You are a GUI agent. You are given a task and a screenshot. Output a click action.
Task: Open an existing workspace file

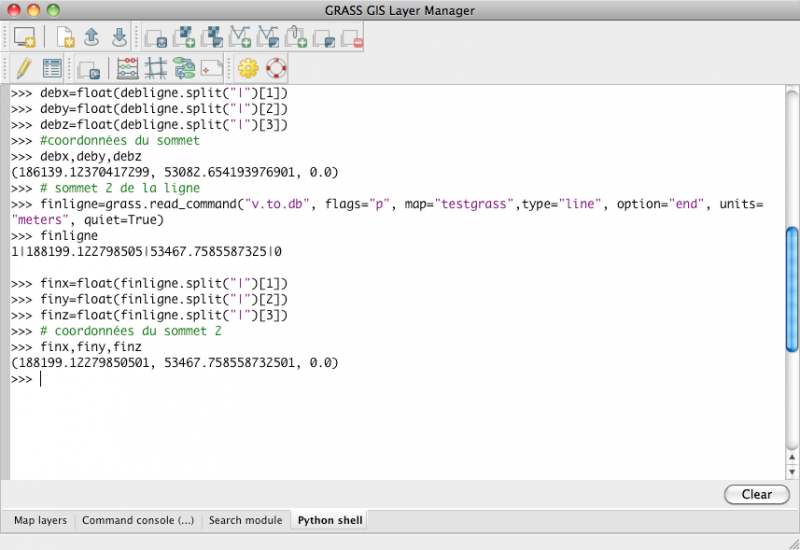pos(92,38)
